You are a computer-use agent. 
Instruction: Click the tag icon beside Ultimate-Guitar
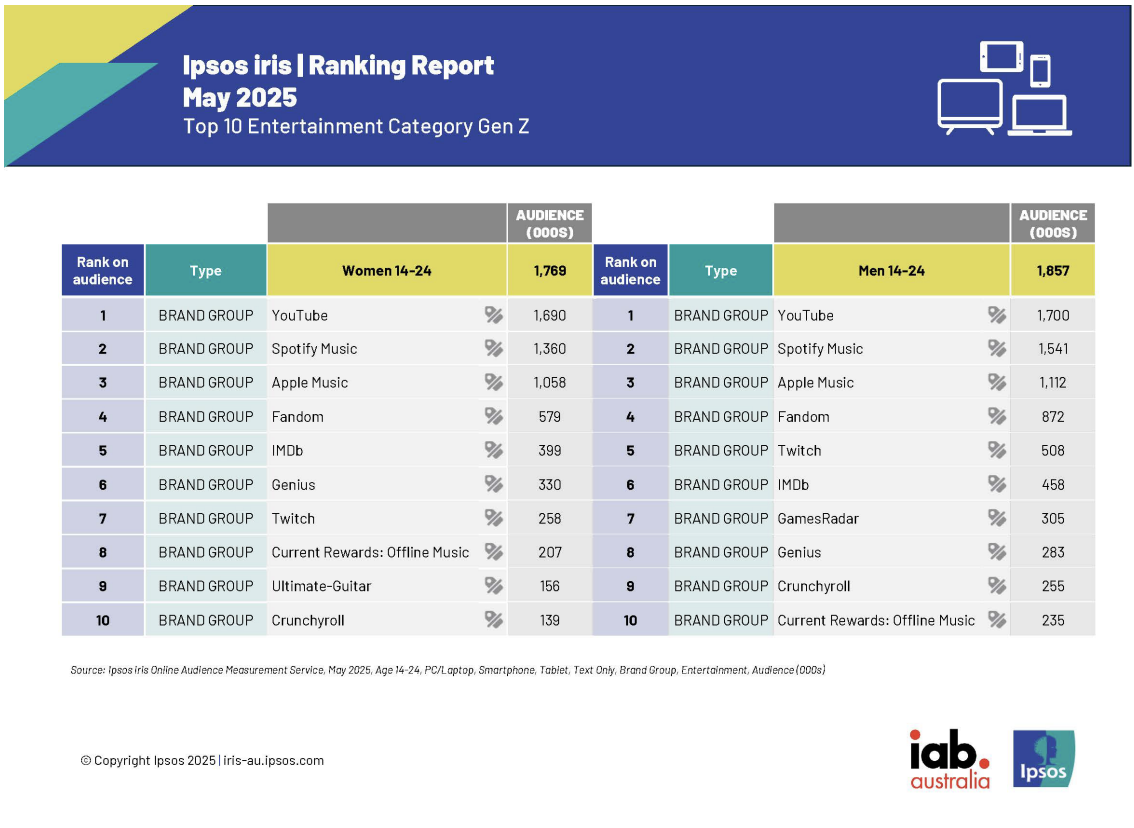[x=494, y=586]
